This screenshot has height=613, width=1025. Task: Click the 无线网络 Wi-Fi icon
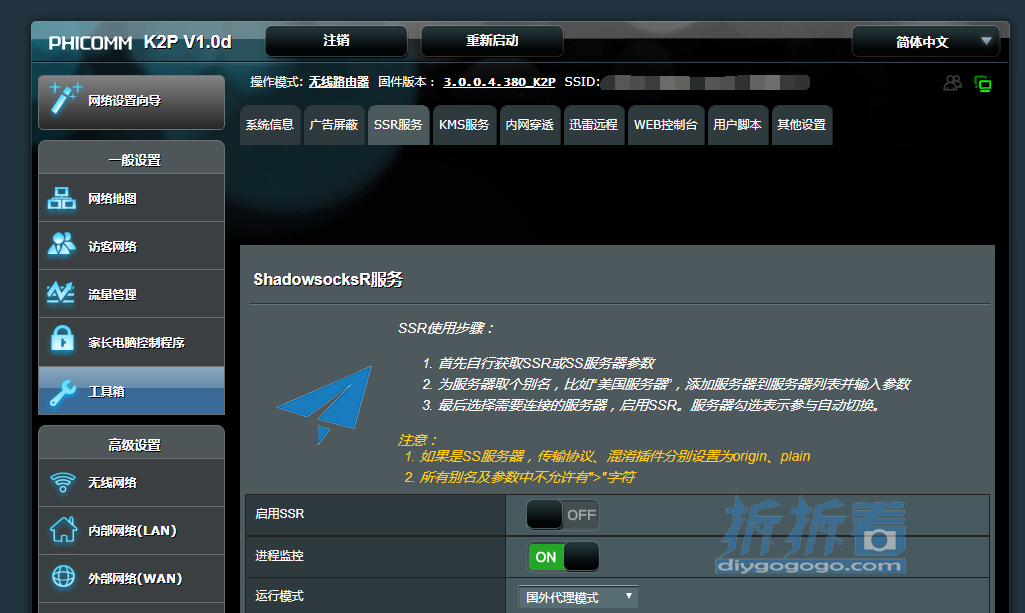(63, 482)
